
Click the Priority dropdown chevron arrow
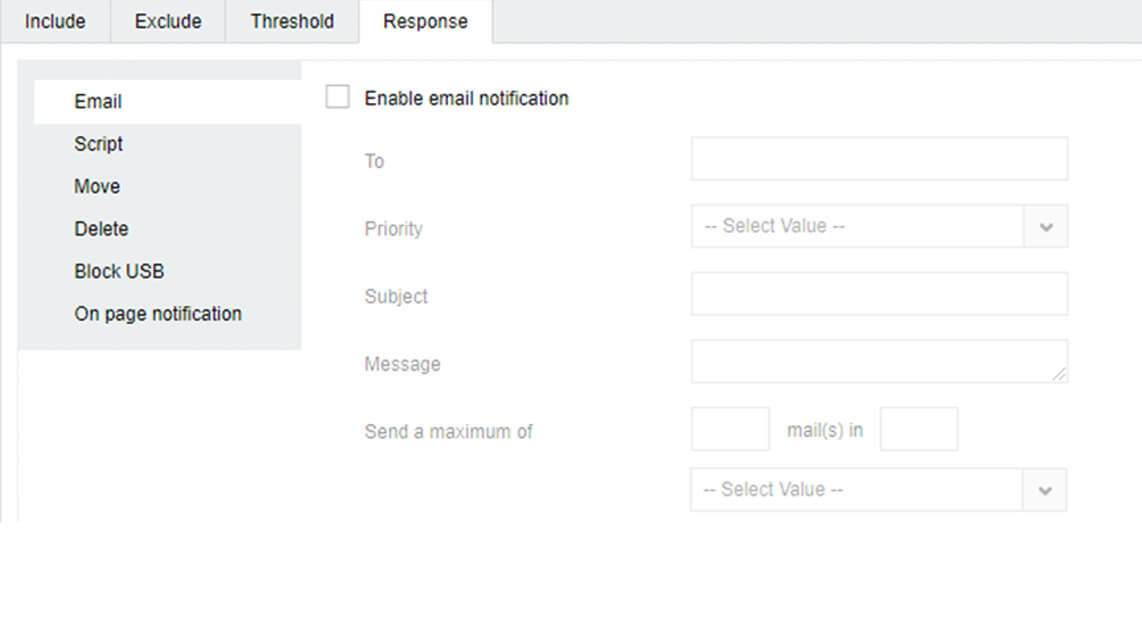pyautogui.click(x=1046, y=227)
